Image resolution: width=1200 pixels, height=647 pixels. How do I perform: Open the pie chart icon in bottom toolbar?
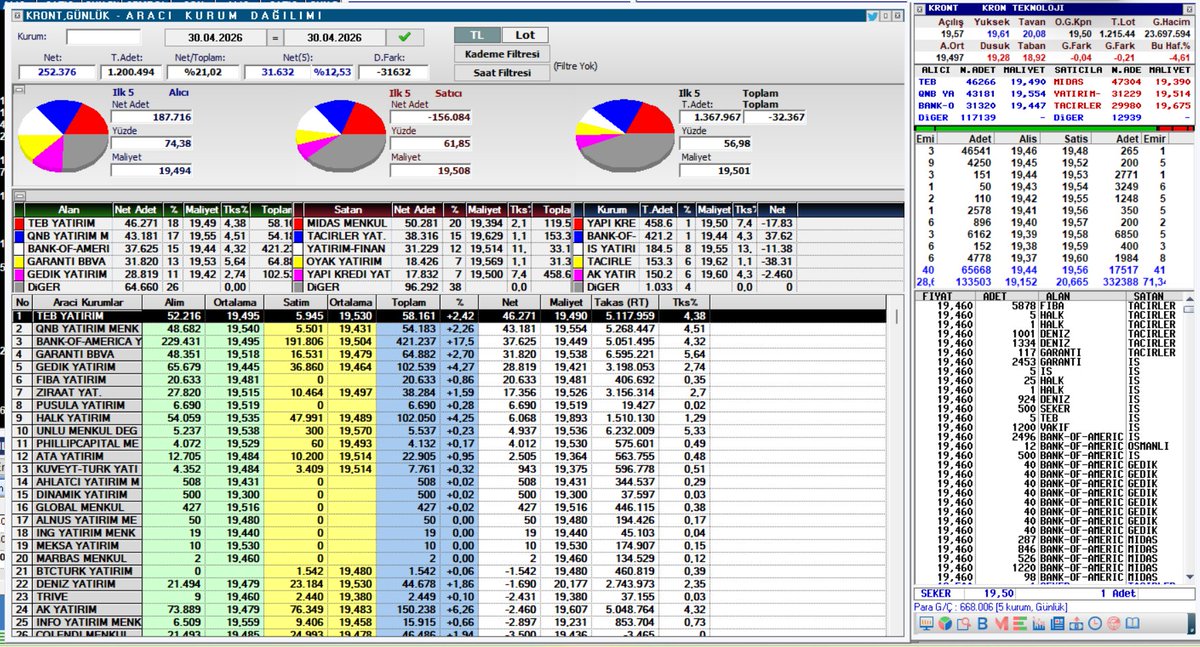(x=944, y=625)
